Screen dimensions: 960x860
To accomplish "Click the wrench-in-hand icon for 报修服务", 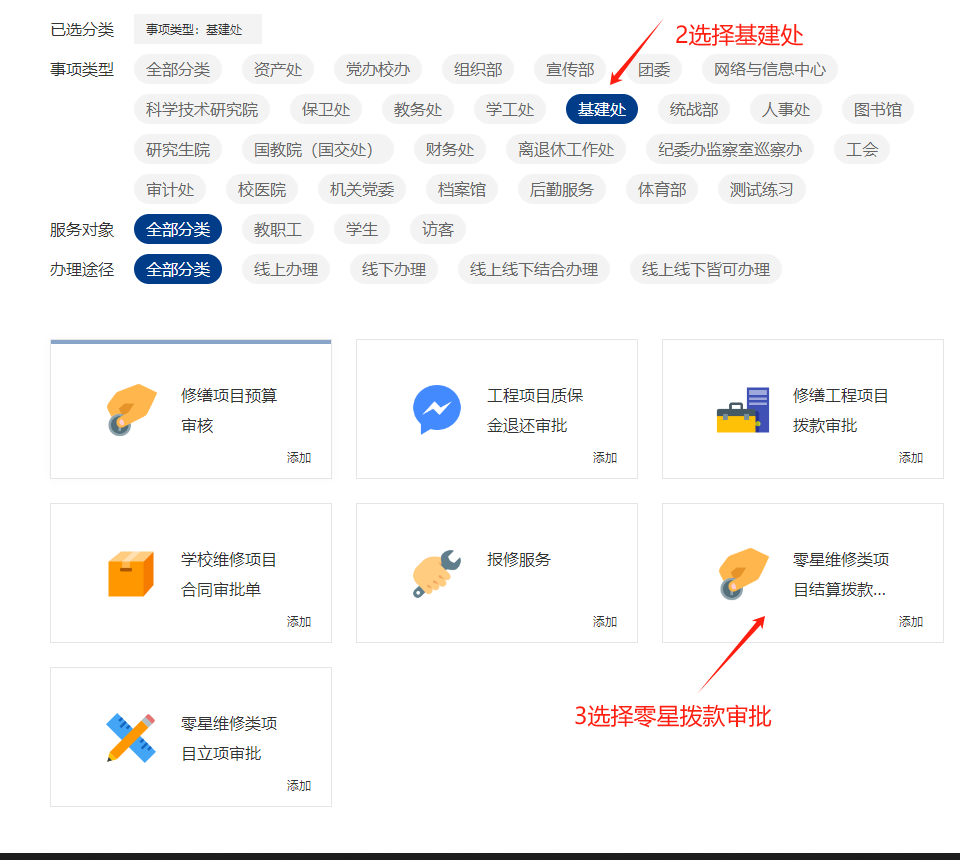I will (x=437, y=574).
